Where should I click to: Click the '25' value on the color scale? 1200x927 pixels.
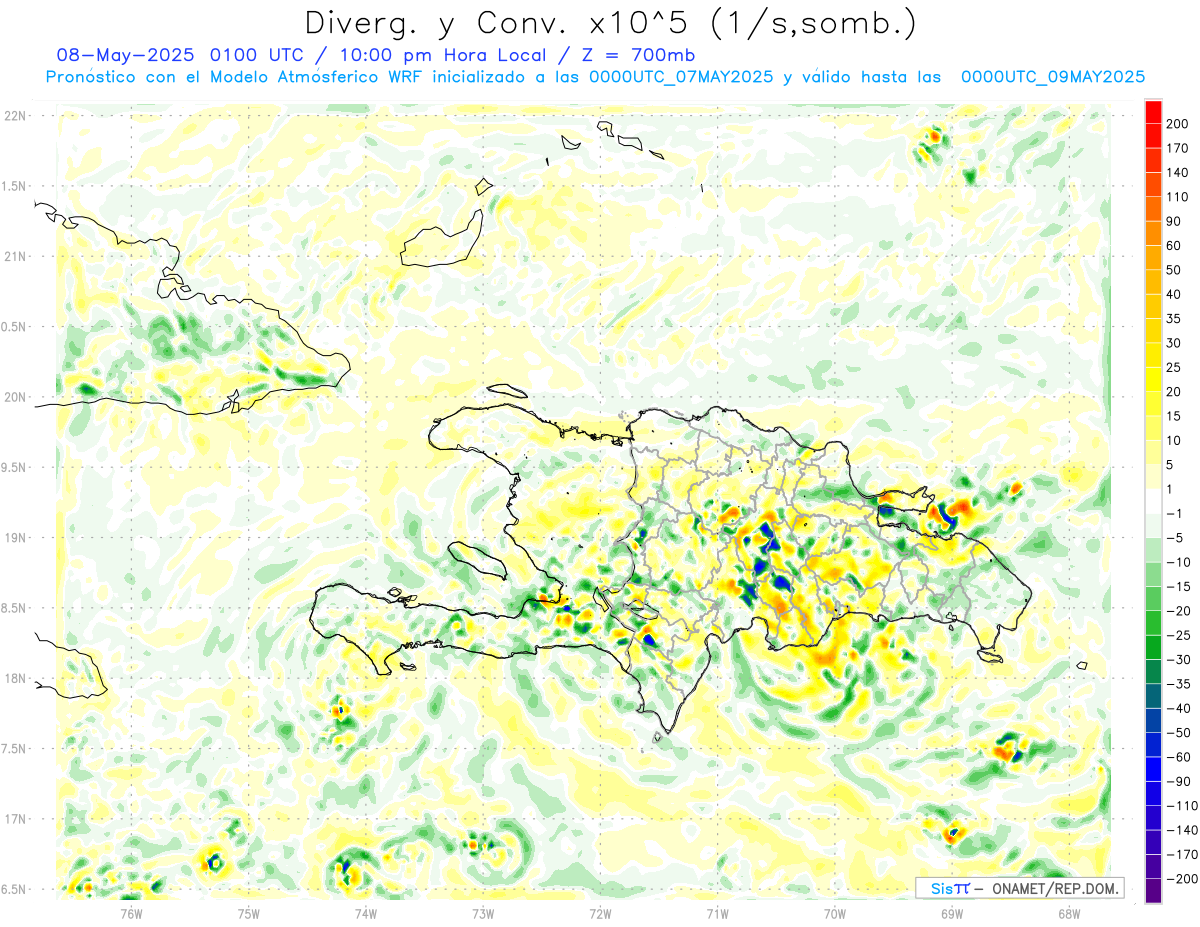click(x=1174, y=368)
